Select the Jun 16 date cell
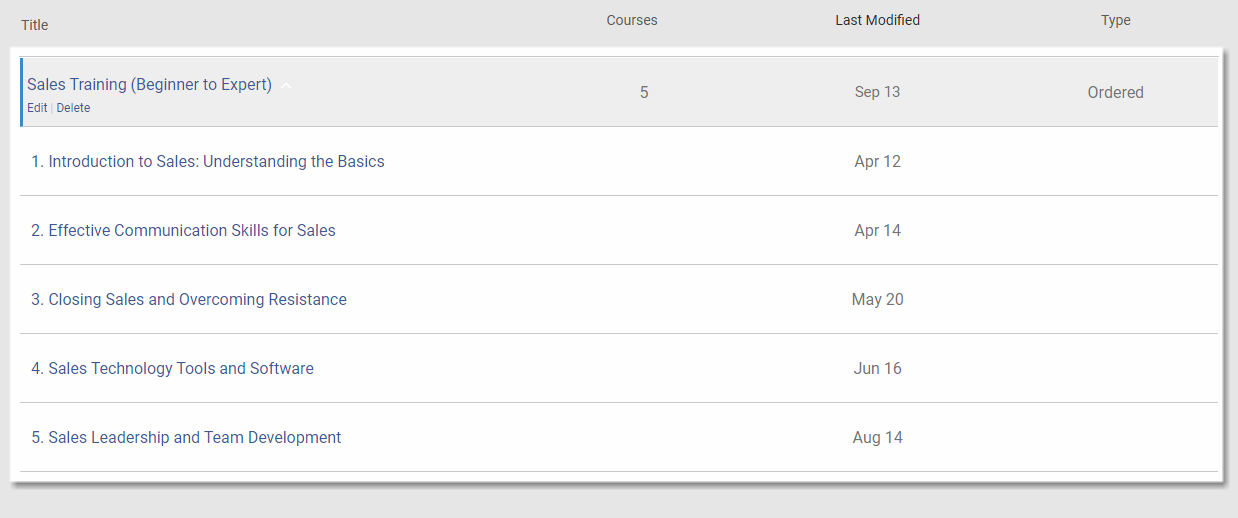 pyautogui.click(x=878, y=368)
